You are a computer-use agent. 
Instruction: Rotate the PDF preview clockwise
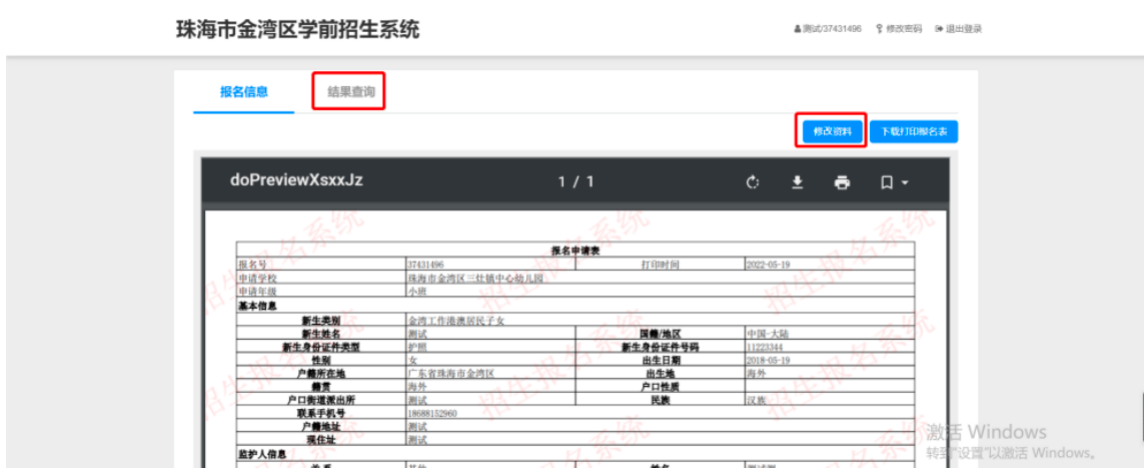tap(754, 182)
